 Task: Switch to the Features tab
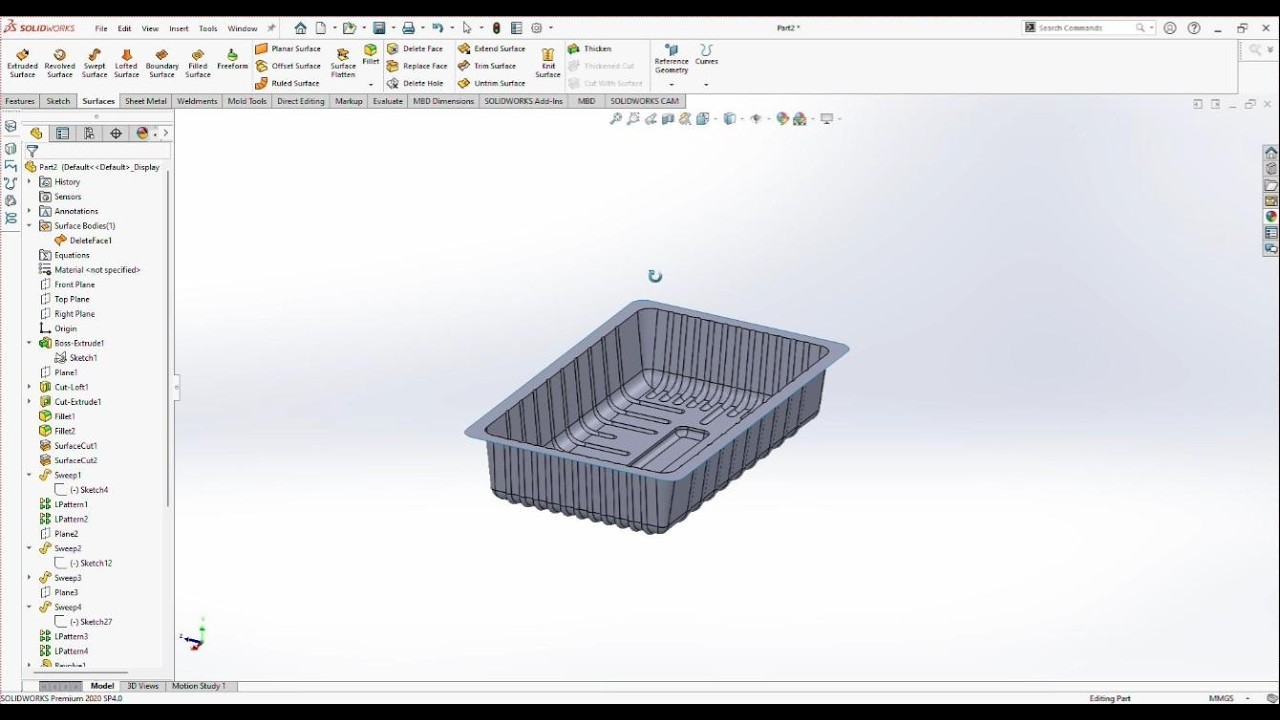tap(20, 101)
